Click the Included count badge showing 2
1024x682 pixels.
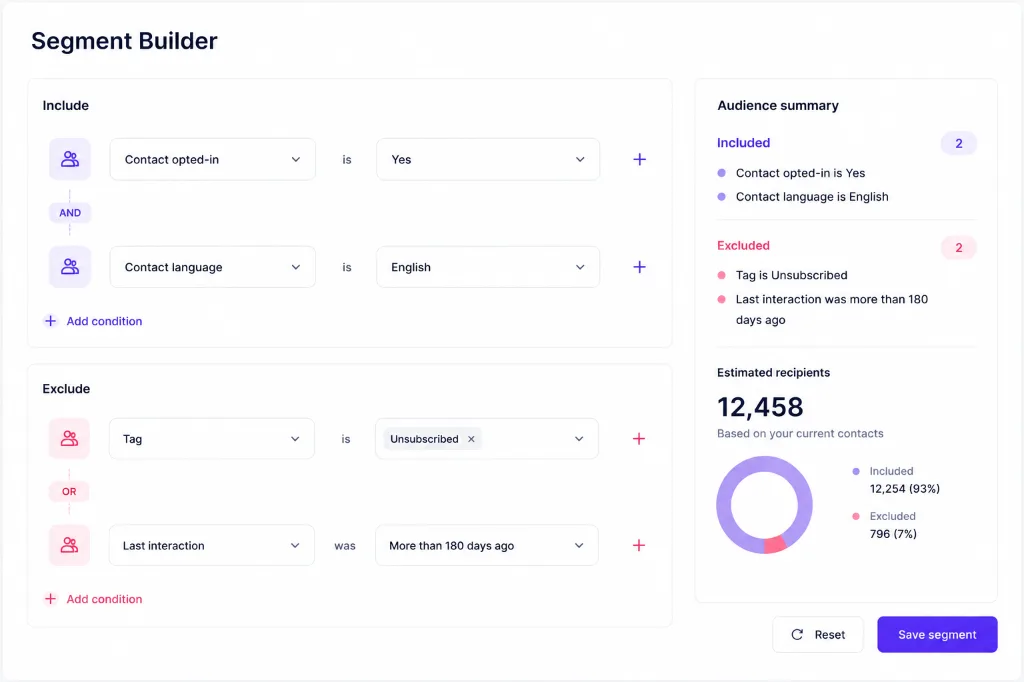pos(959,144)
